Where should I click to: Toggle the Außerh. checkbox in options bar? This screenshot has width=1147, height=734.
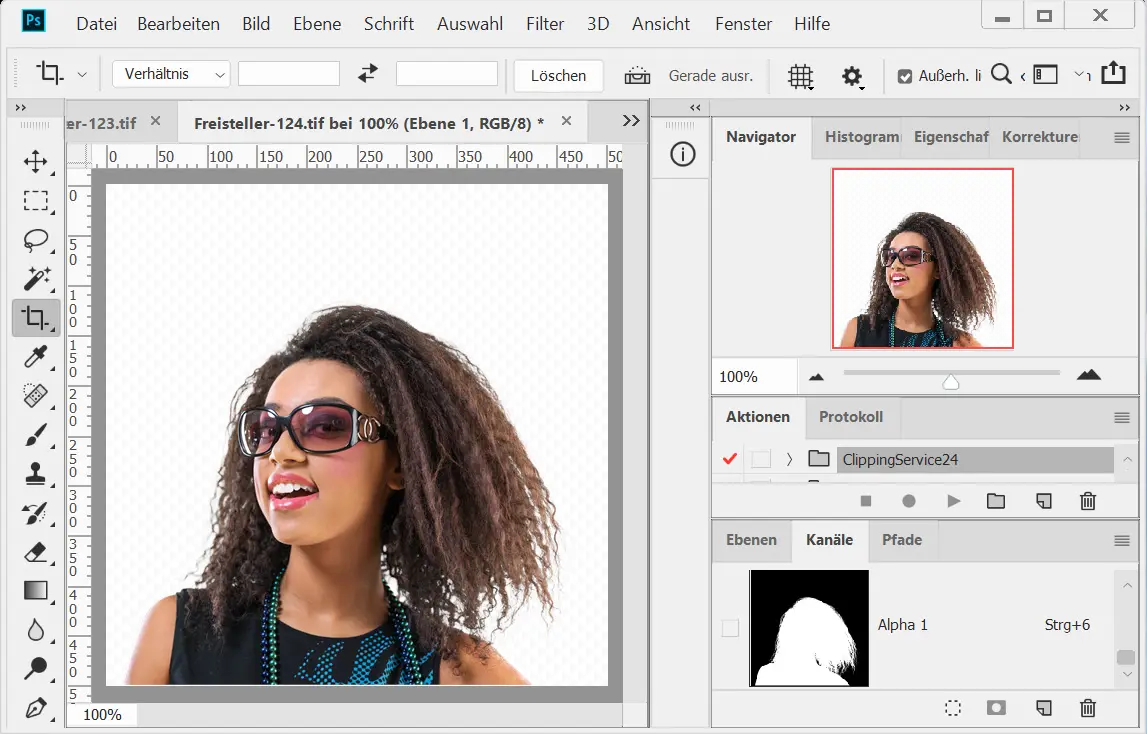(x=905, y=76)
